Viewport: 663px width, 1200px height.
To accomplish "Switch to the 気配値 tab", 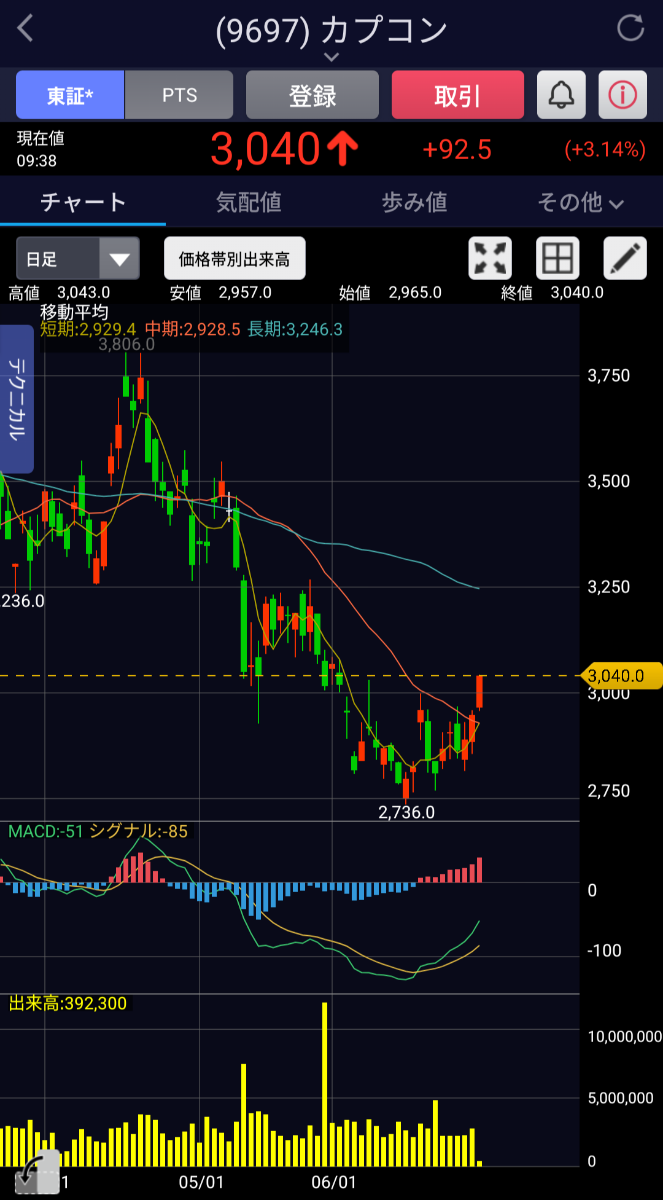I will pyautogui.click(x=249, y=203).
